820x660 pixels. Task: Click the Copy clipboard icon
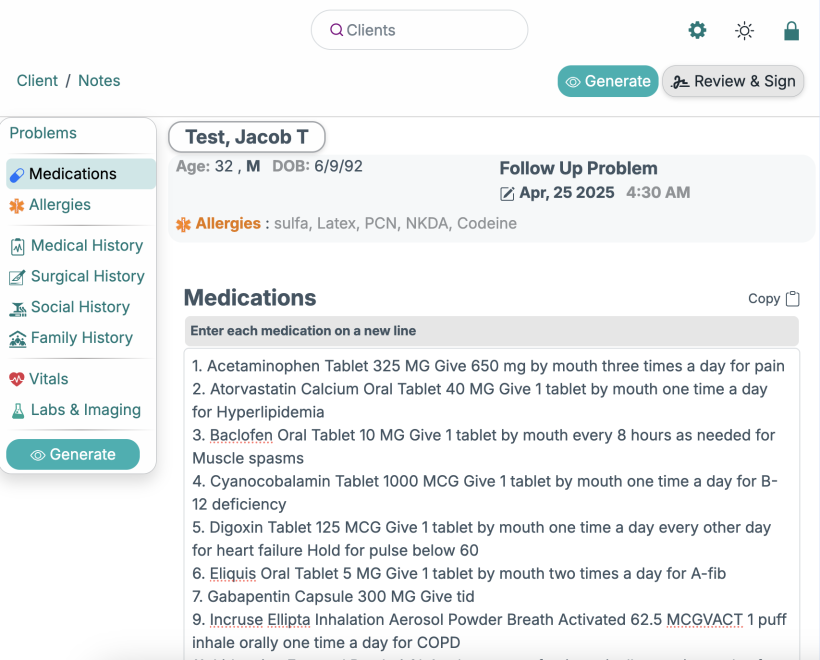[x=793, y=298]
